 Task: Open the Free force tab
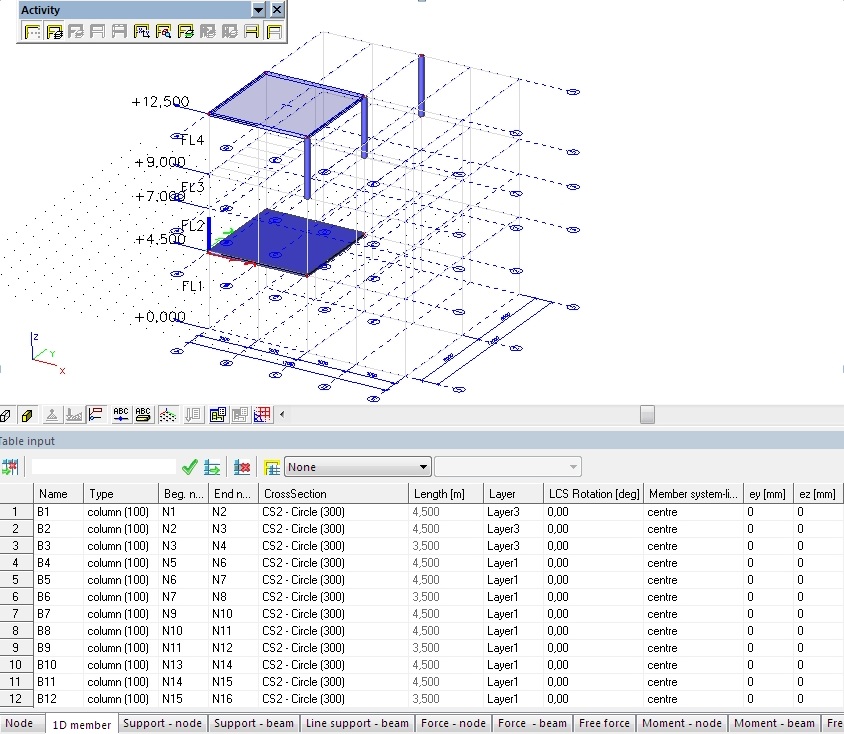coord(604,723)
